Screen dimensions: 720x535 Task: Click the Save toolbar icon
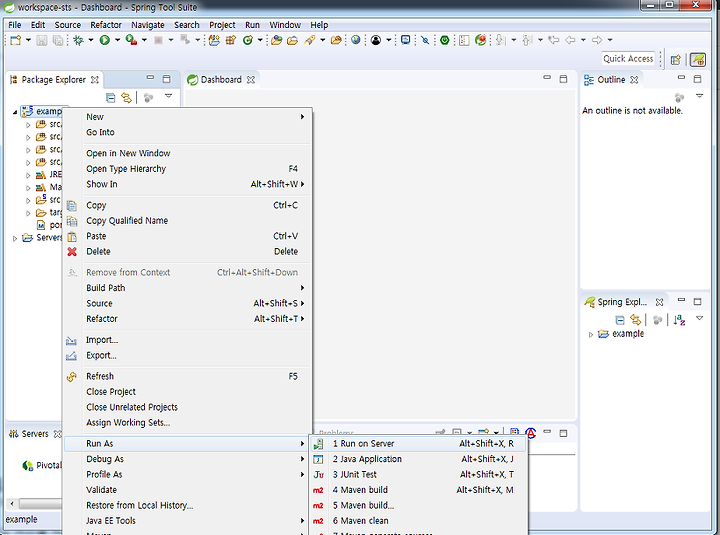[41, 40]
